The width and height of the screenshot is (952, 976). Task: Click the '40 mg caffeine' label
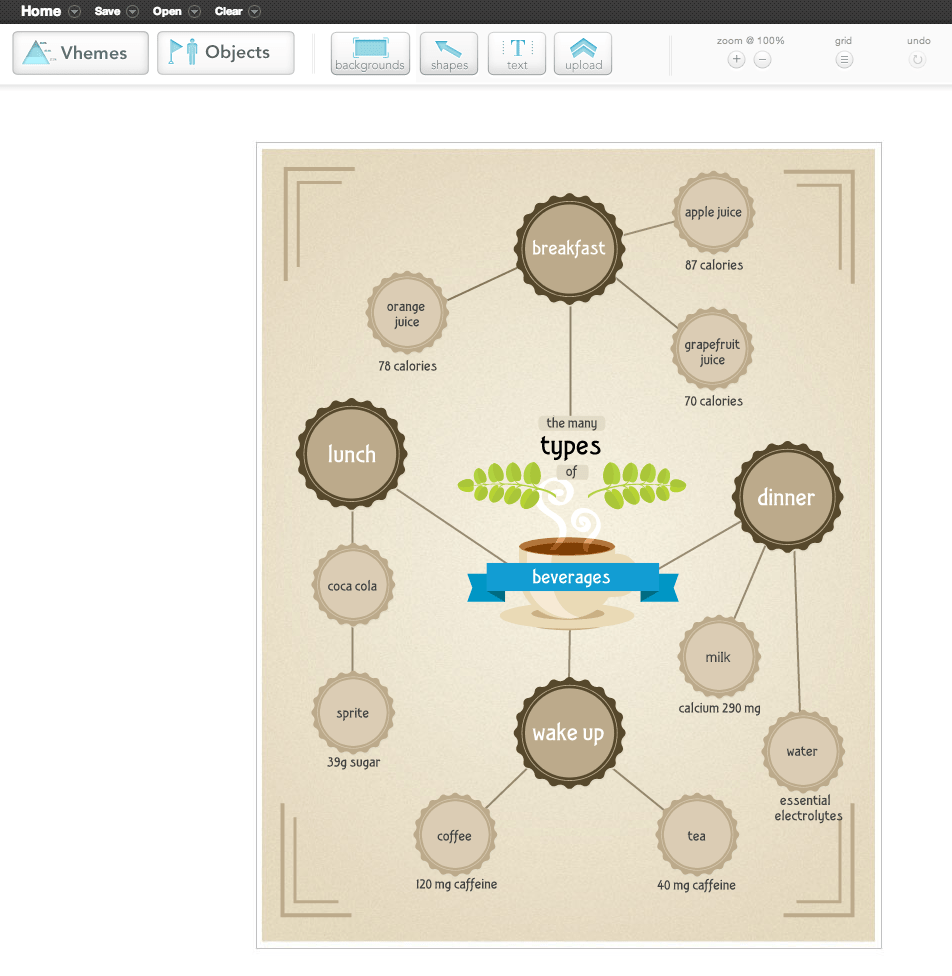[696, 885]
